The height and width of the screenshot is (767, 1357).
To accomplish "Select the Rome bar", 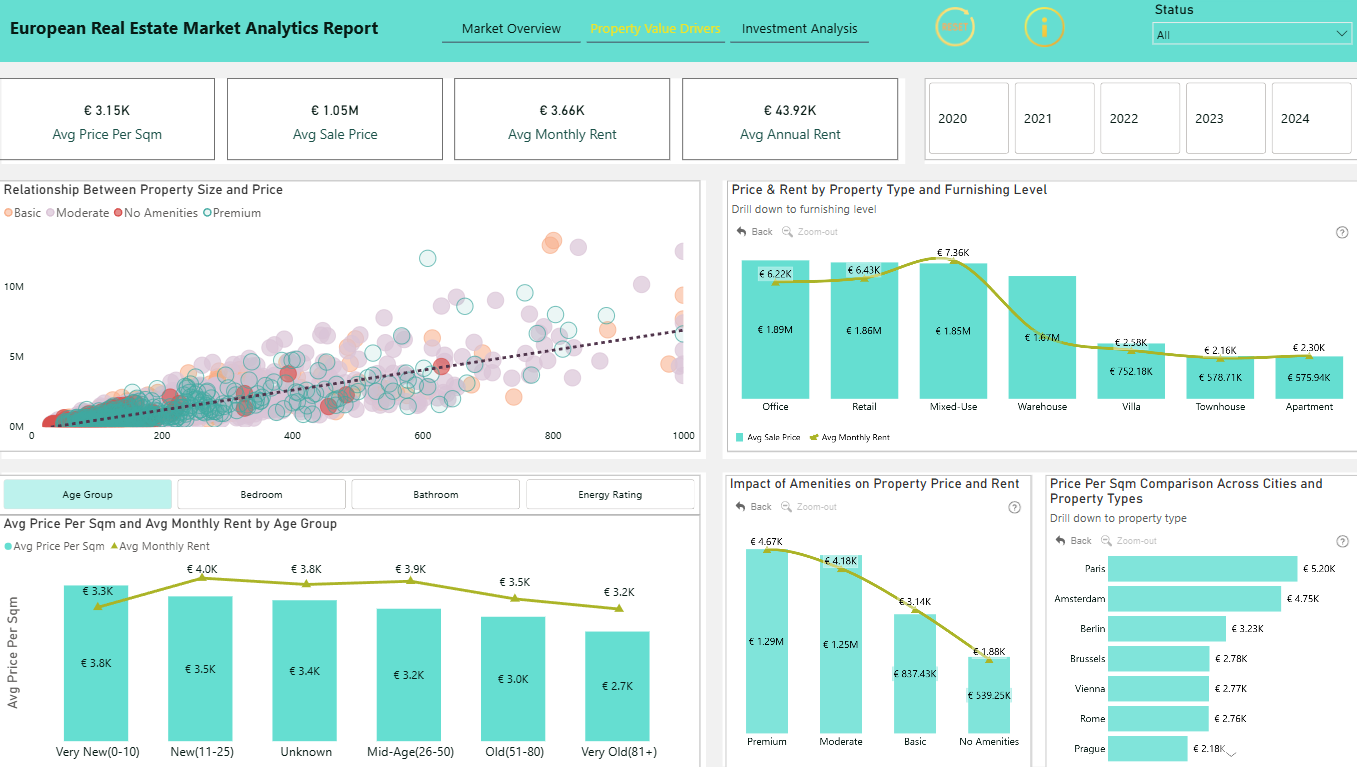I will pos(1158,719).
